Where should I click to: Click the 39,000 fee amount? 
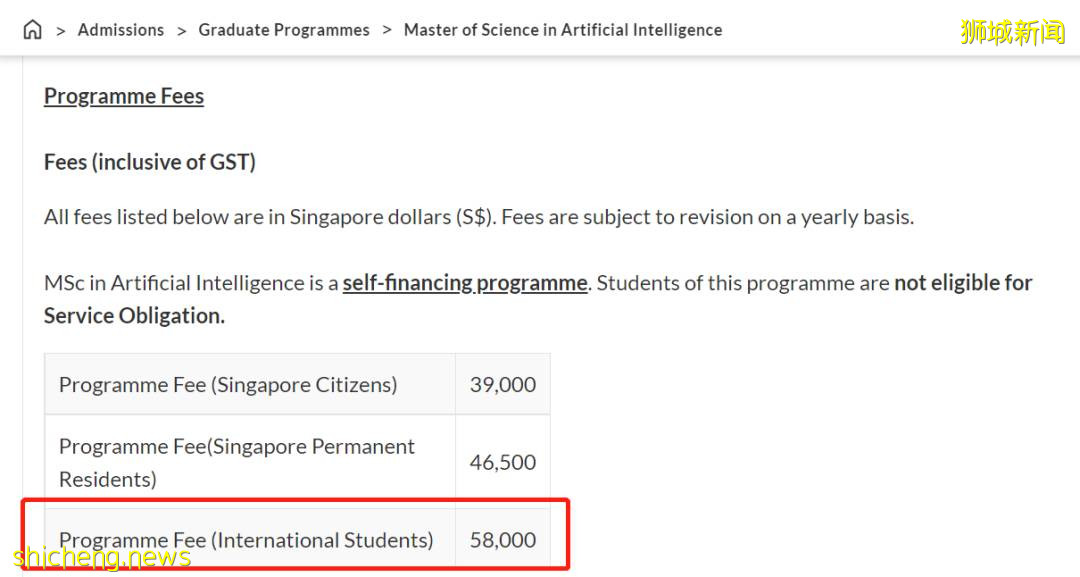[x=501, y=384]
